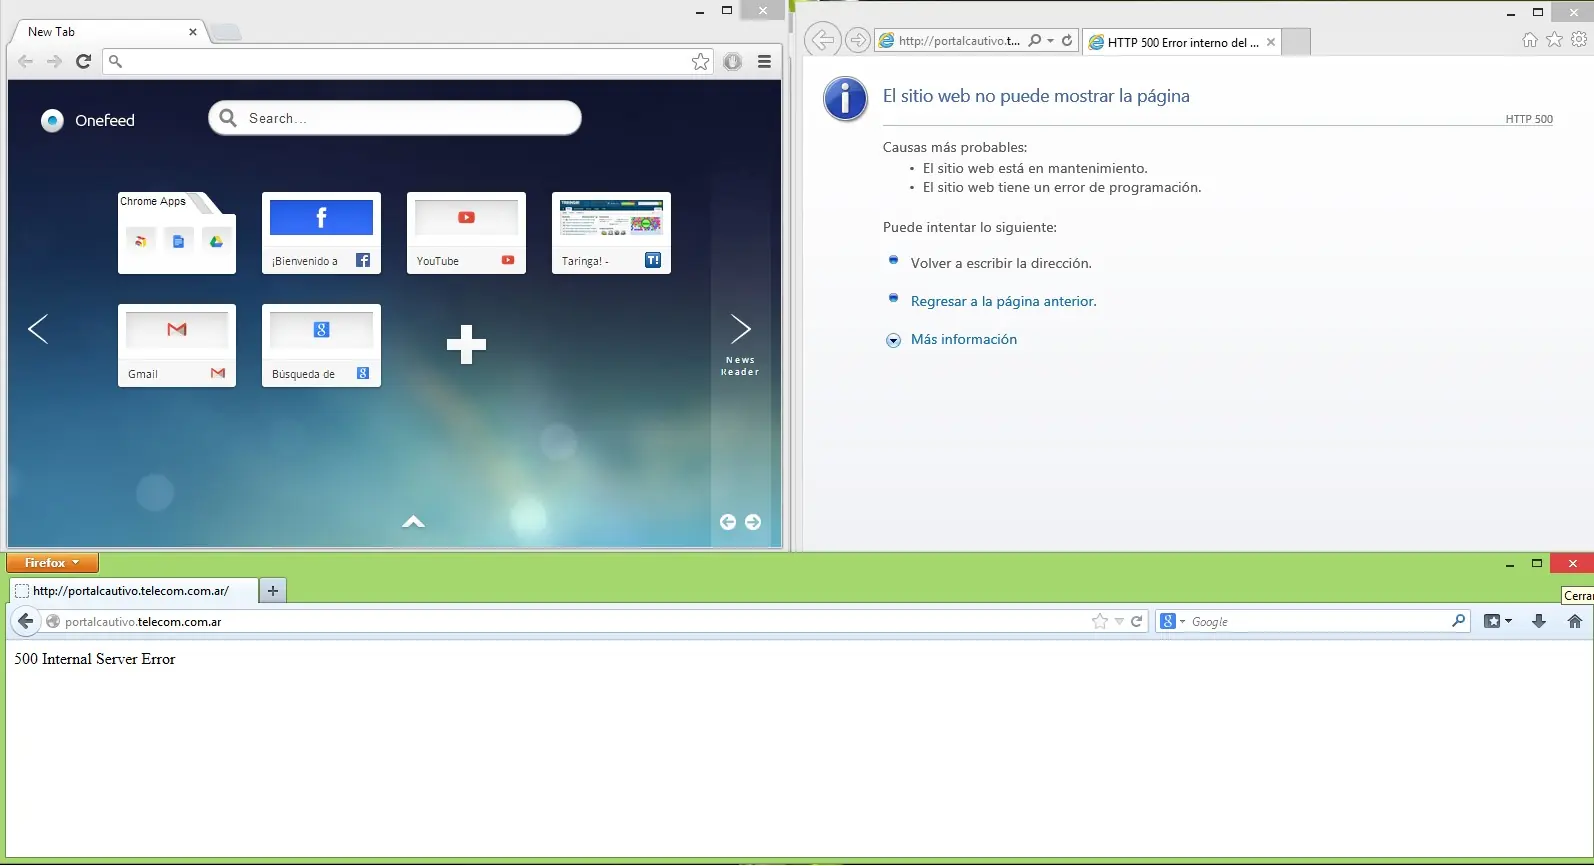This screenshot has width=1594, height=866.
Task: Bookmark page with Firefox star
Action: tap(1100, 622)
